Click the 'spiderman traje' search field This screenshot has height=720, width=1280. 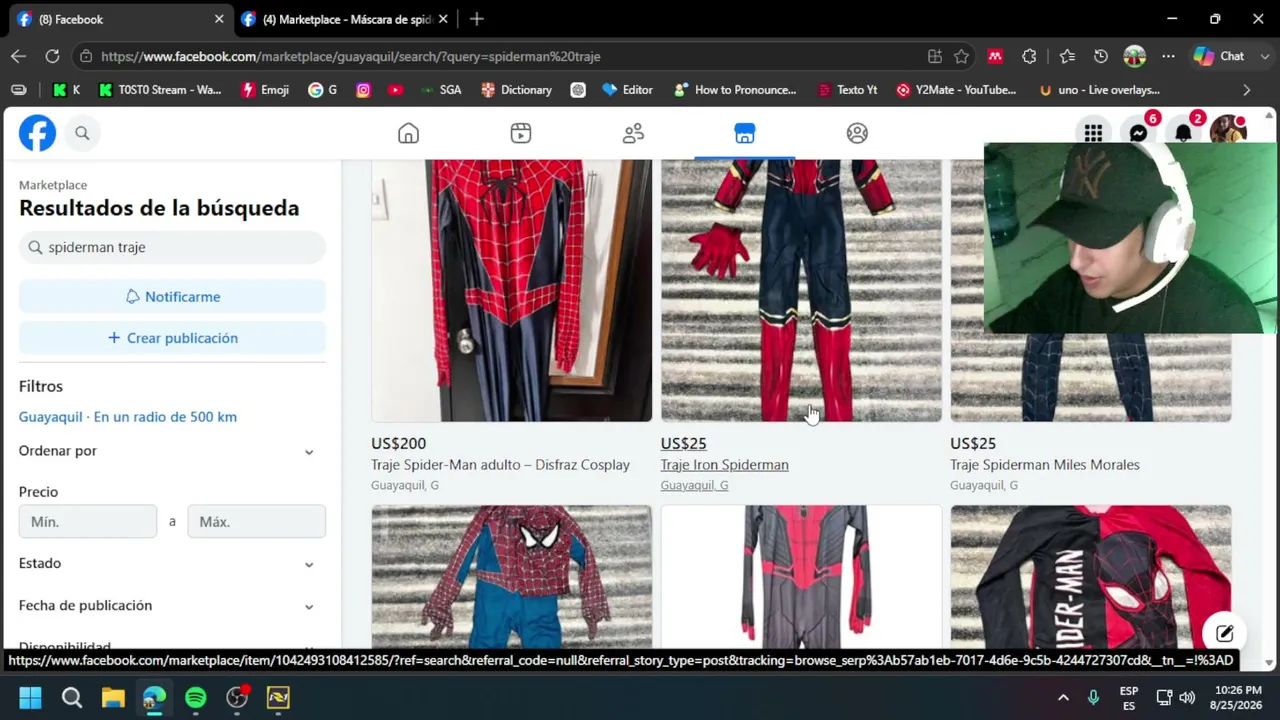tap(172, 247)
